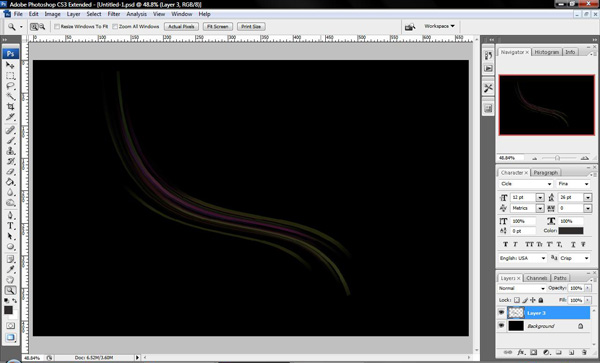Open the Workspace dropdown

439,26
